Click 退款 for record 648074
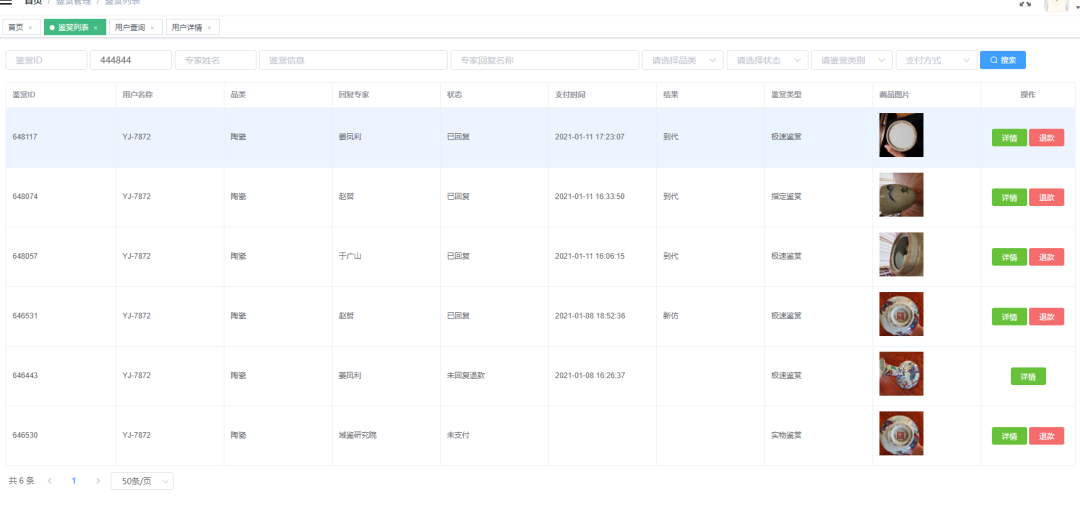1080x510 pixels. pyautogui.click(x=1046, y=197)
